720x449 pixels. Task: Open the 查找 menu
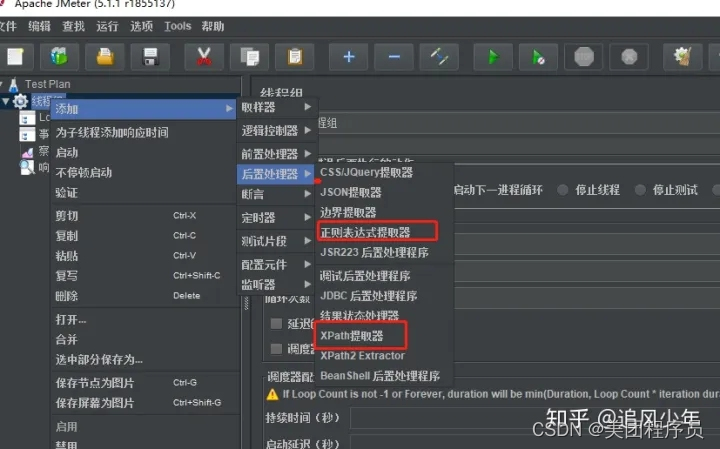73,27
